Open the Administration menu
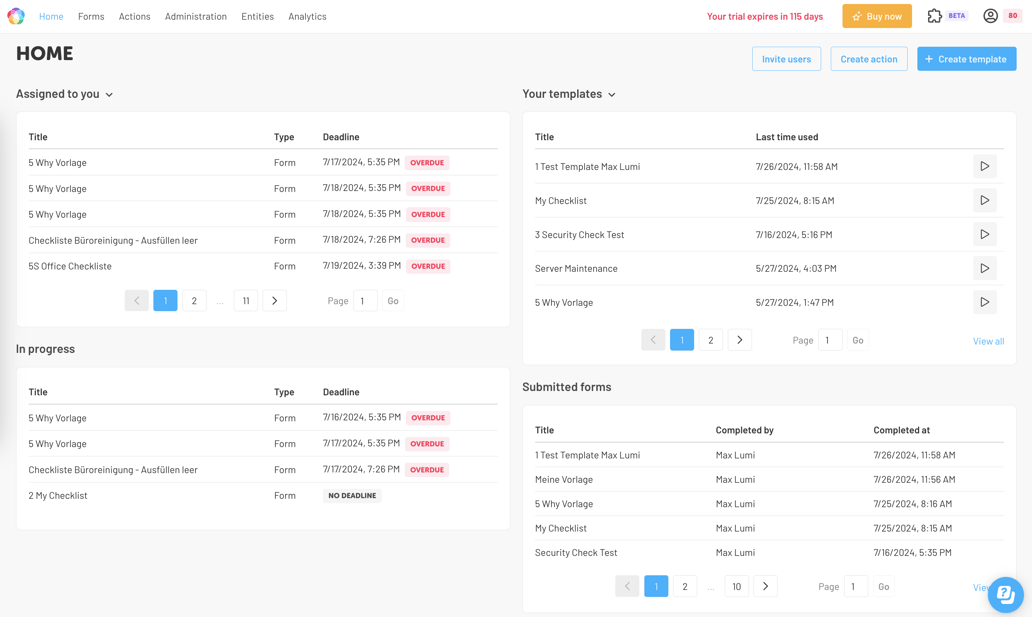The width and height of the screenshot is (1032, 617). click(195, 16)
